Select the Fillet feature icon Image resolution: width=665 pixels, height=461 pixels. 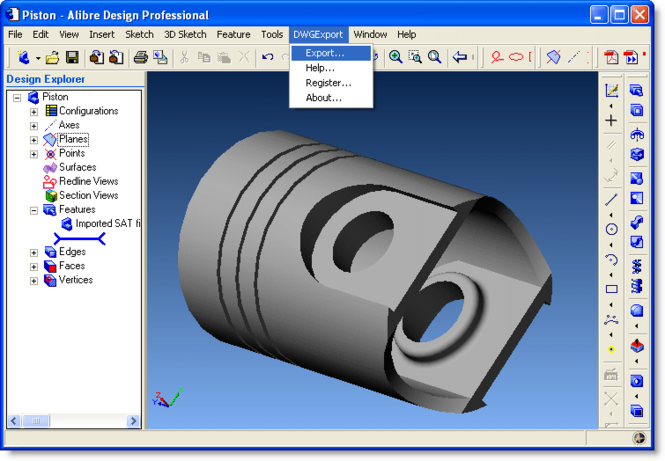(637, 311)
